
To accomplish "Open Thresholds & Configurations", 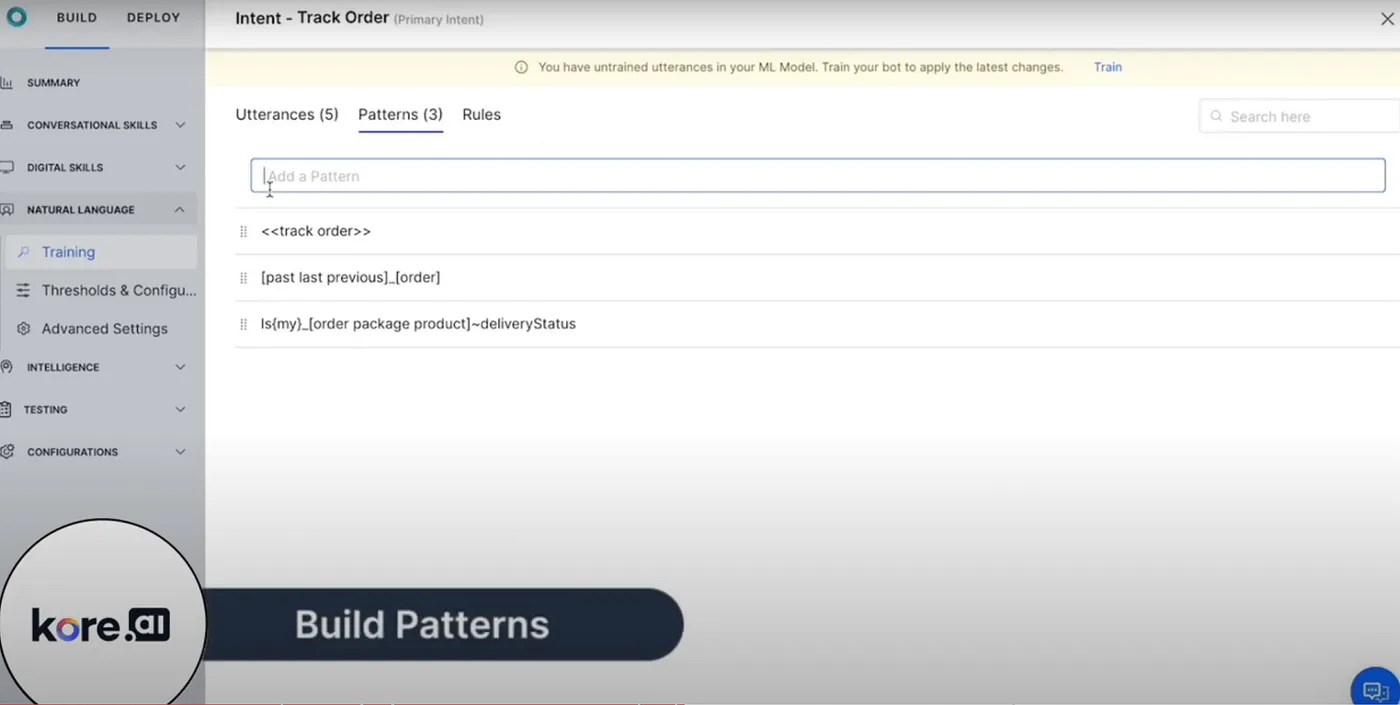I will 118,290.
